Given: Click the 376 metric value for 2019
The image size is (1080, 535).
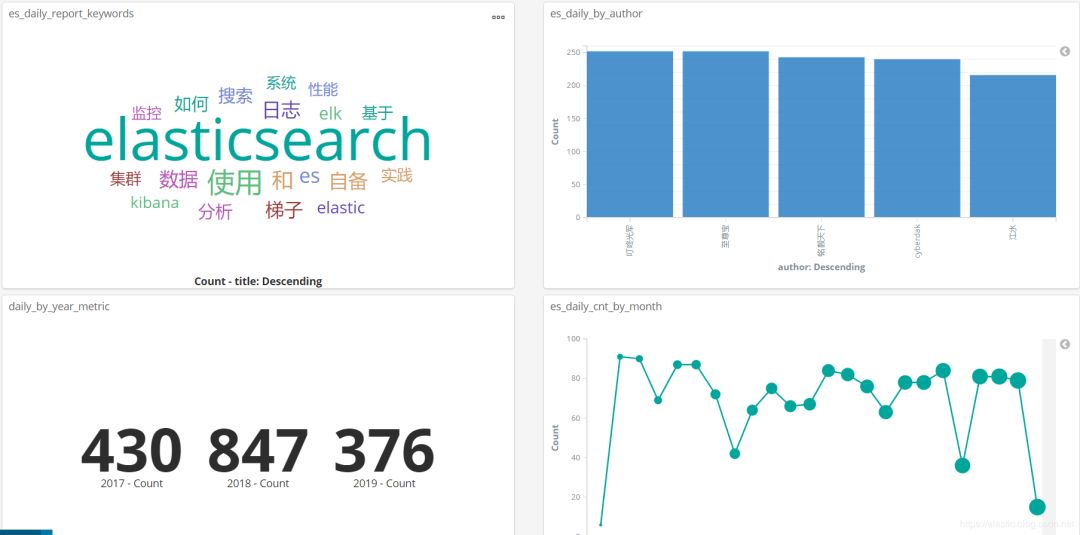Looking at the screenshot, I should click(x=384, y=451).
